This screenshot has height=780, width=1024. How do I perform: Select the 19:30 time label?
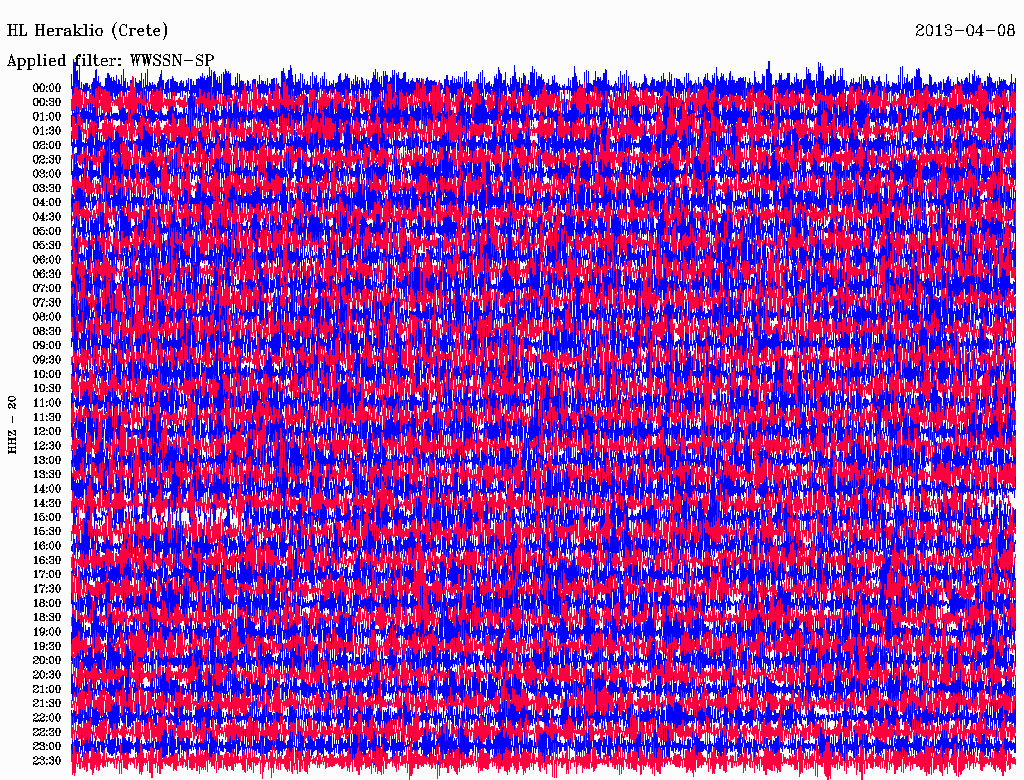pyautogui.click(x=46, y=646)
